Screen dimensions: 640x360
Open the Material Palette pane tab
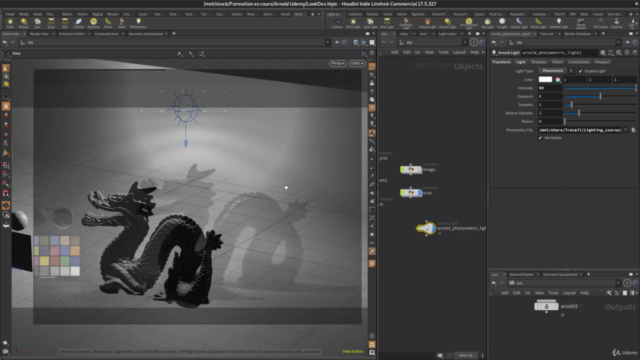tap(521, 274)
